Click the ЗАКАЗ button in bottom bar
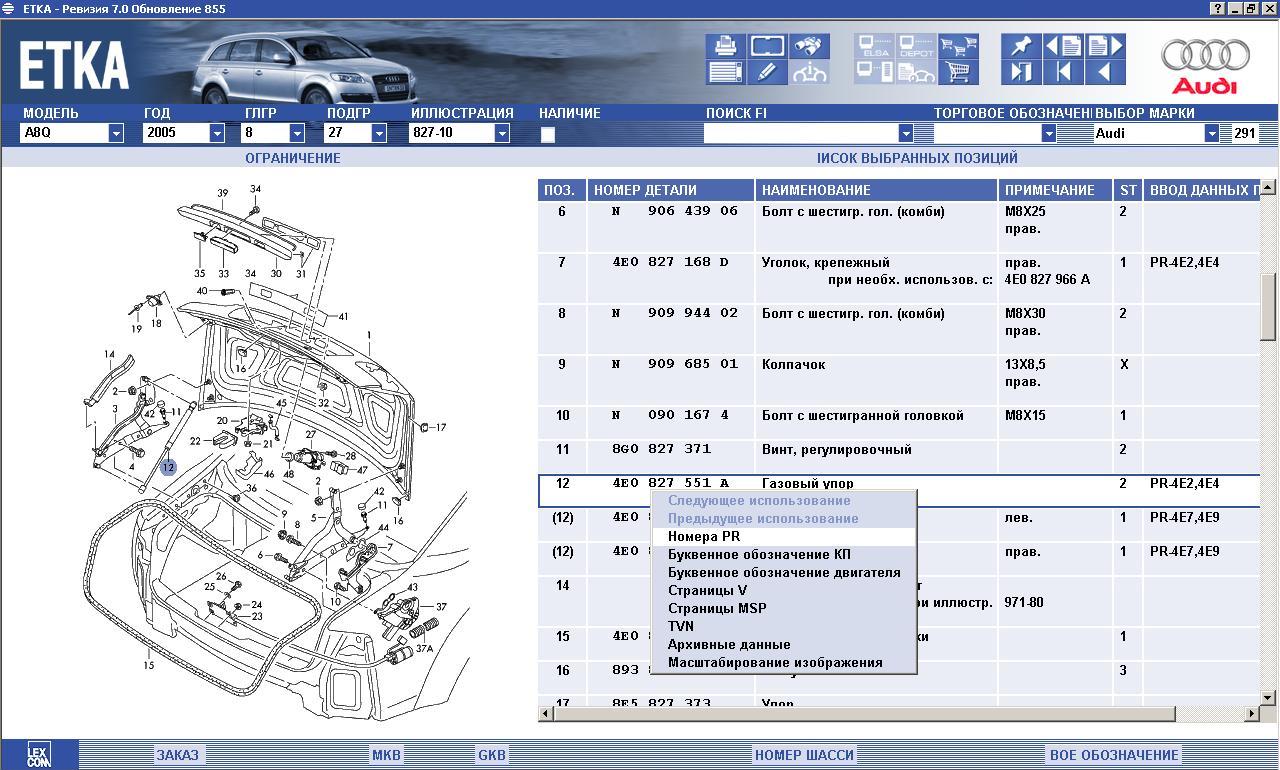This screenshot has height=770, width=1280. tap(177, 755)
